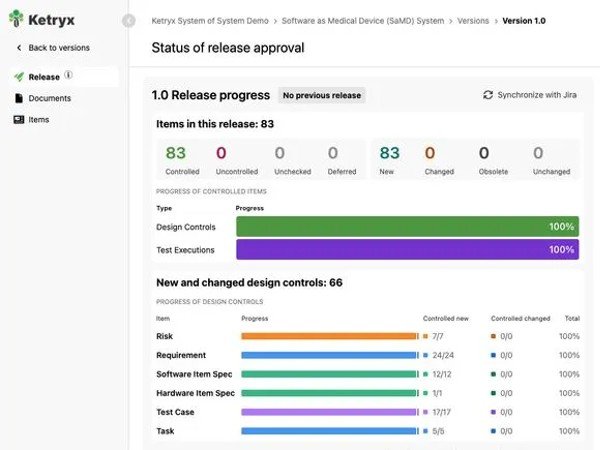This screenshot has height=450, width=600.
Task: Click the Documents file icon
Action: pyautogui.click(x=19, y=98)
